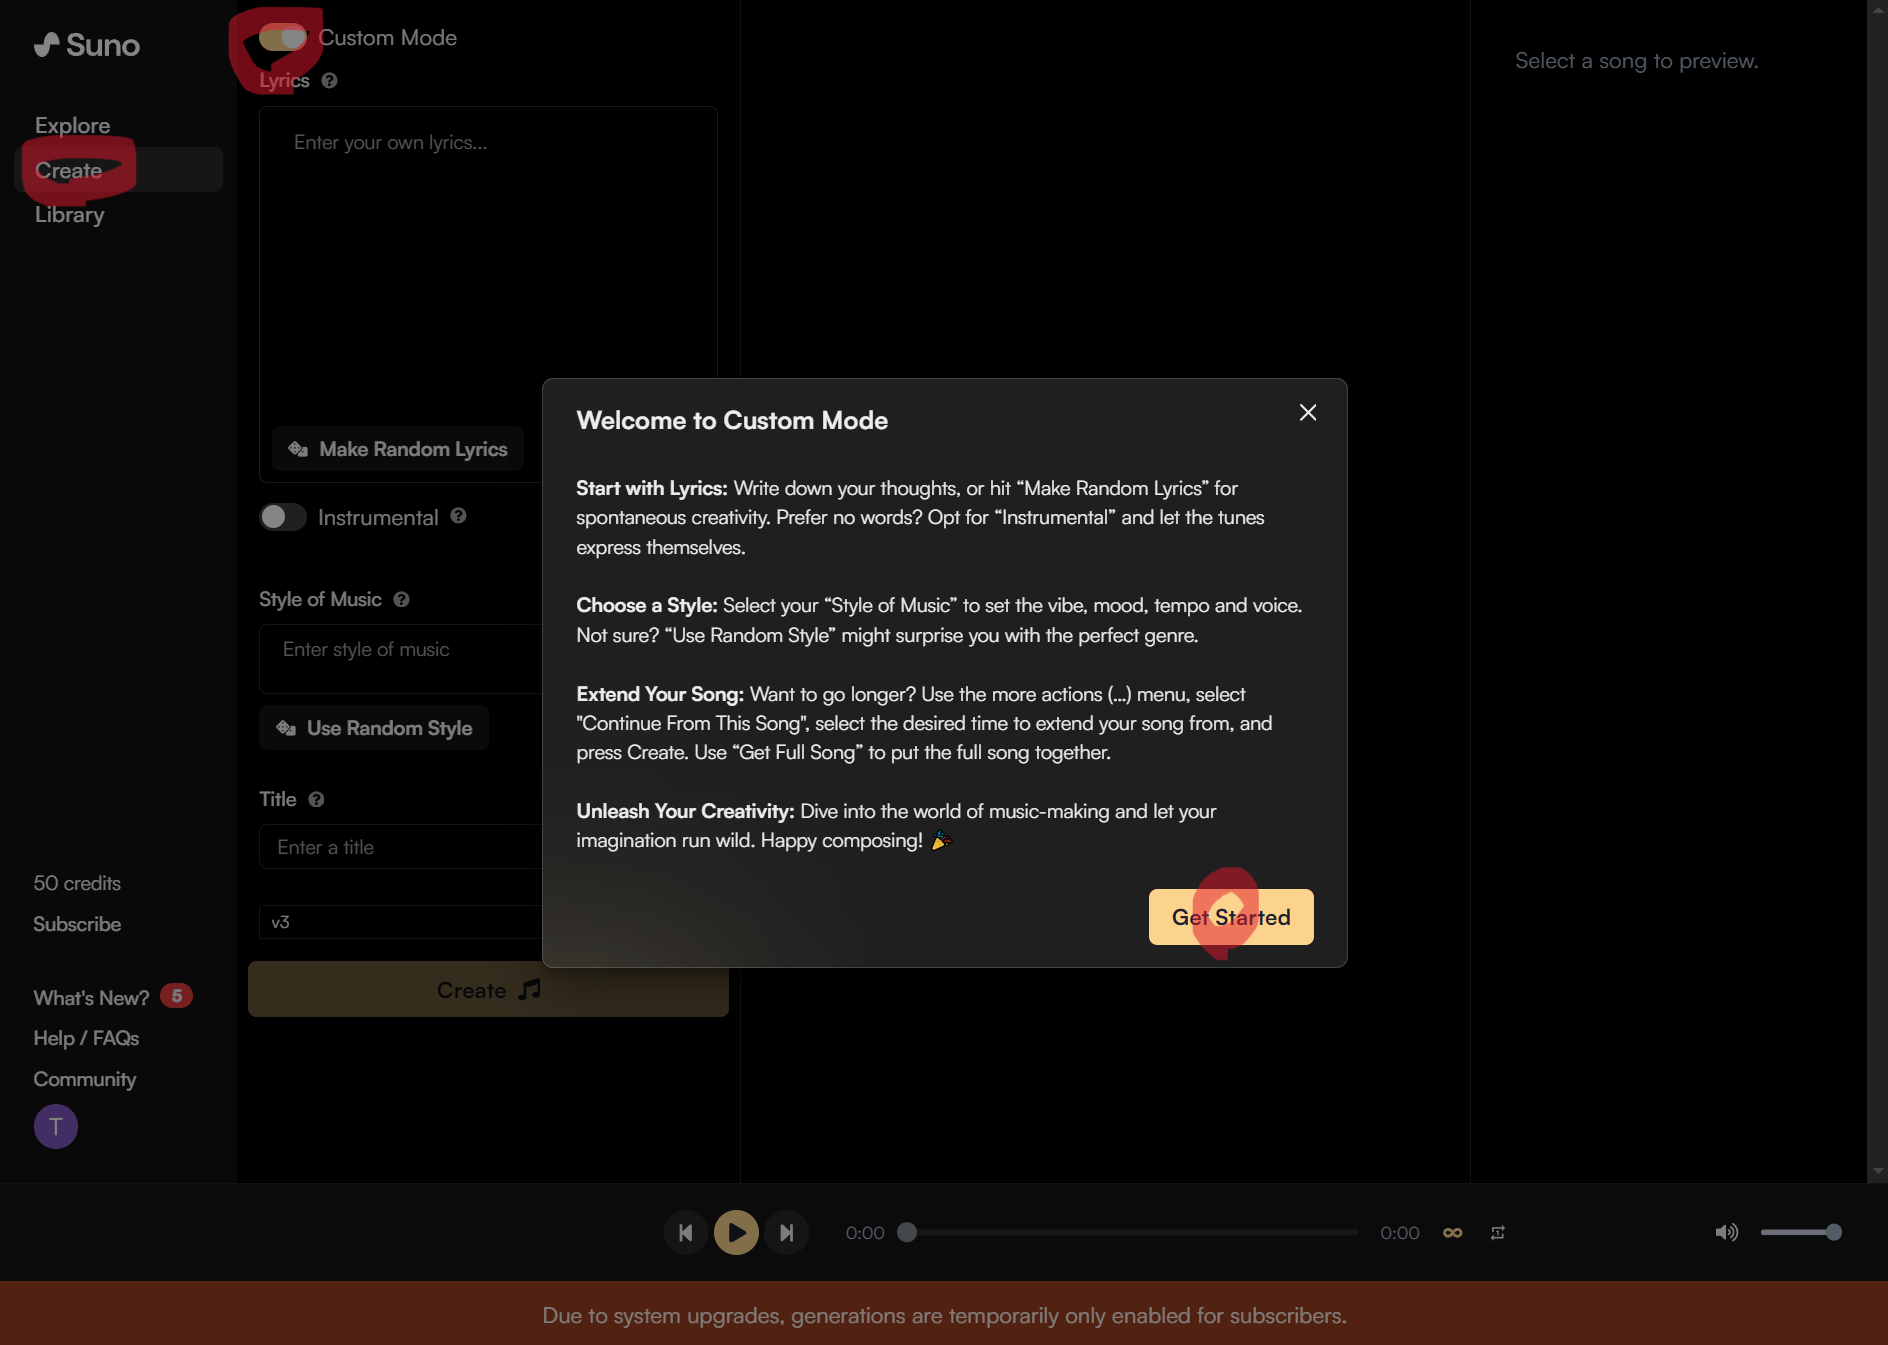Skip to next track
This screenshot has height=1345, width=1888.
tap(787, 1232)
